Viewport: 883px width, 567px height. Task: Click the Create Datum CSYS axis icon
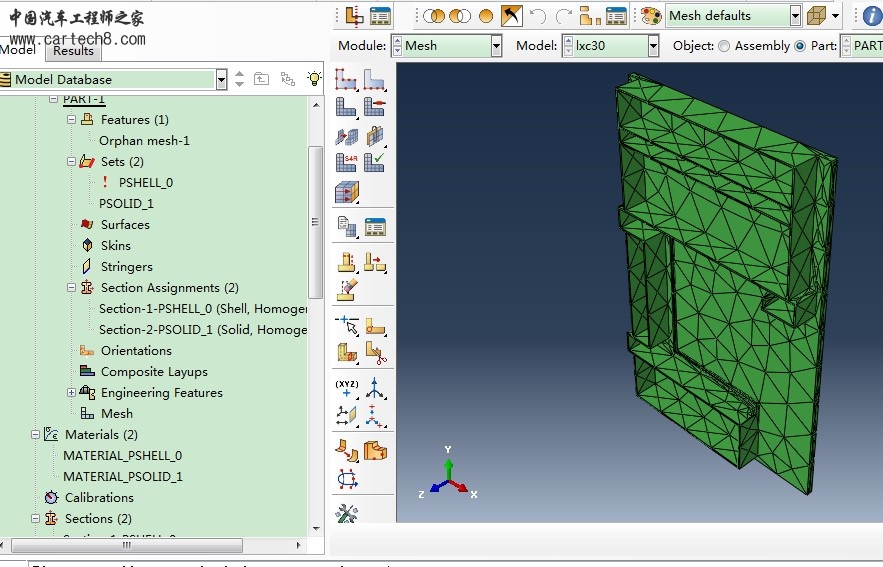pyautogui.click(x=375, y=388)
